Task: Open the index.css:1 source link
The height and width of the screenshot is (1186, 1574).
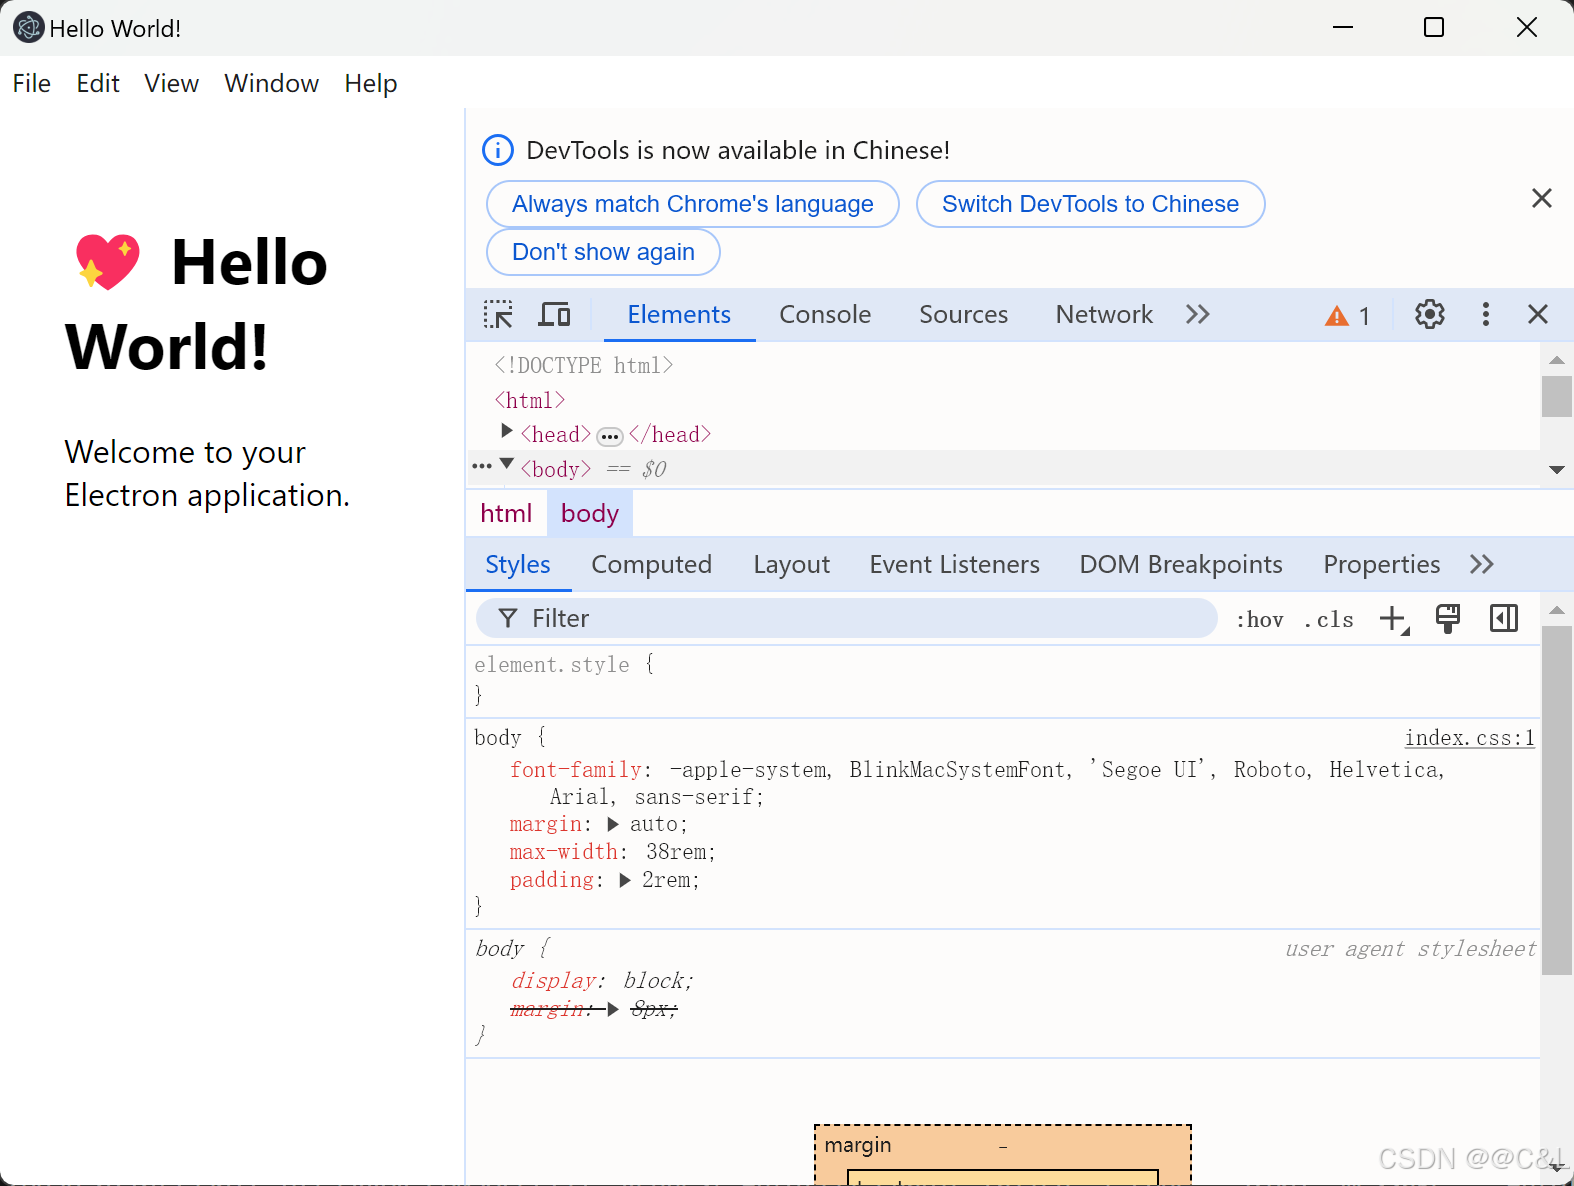Action: (1469, 738)
